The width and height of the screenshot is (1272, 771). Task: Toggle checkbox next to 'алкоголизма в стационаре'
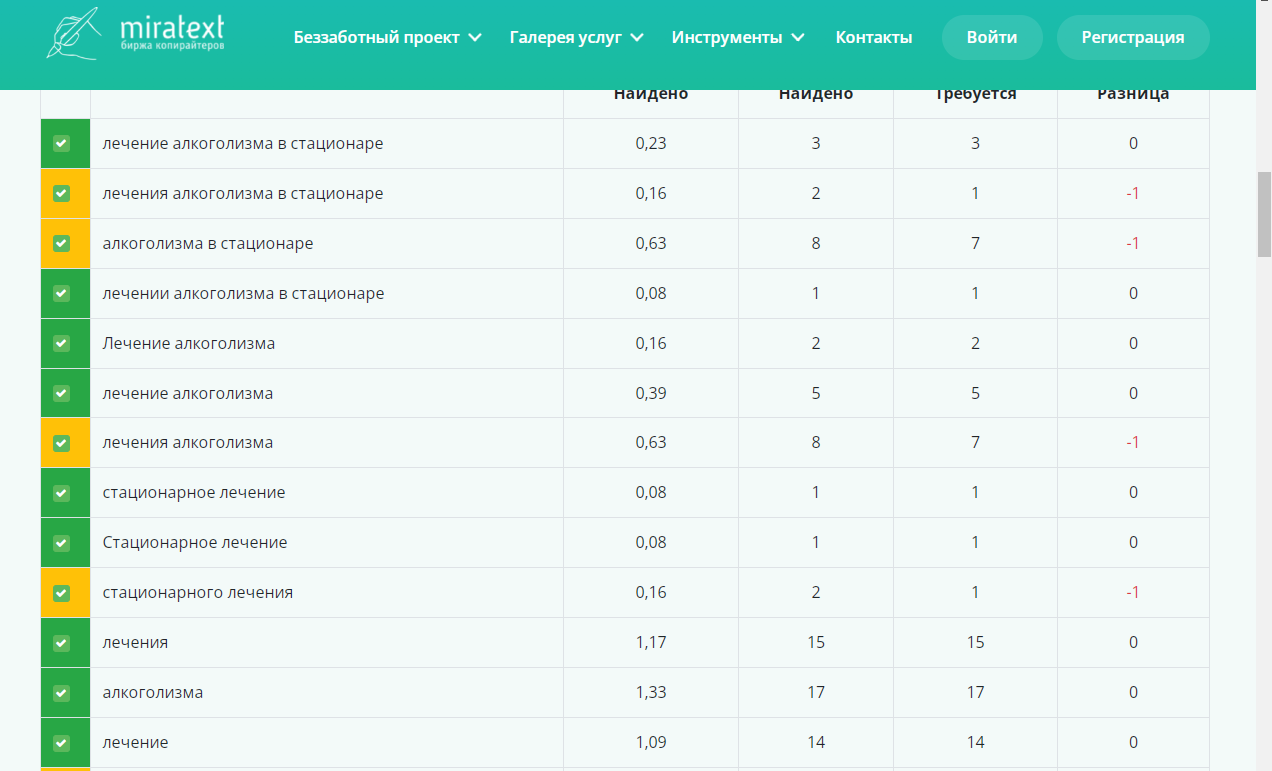61,243
